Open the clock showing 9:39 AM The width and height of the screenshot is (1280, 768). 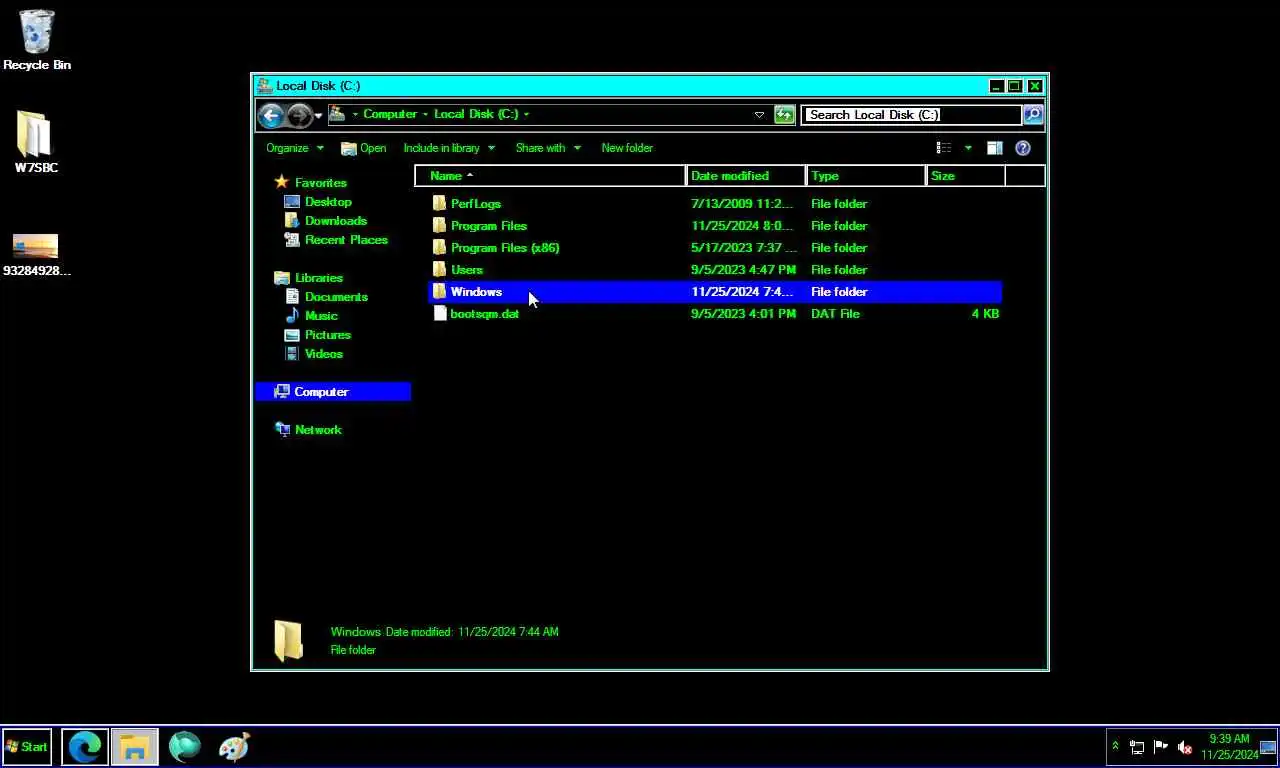click(x=1229, y=747)
